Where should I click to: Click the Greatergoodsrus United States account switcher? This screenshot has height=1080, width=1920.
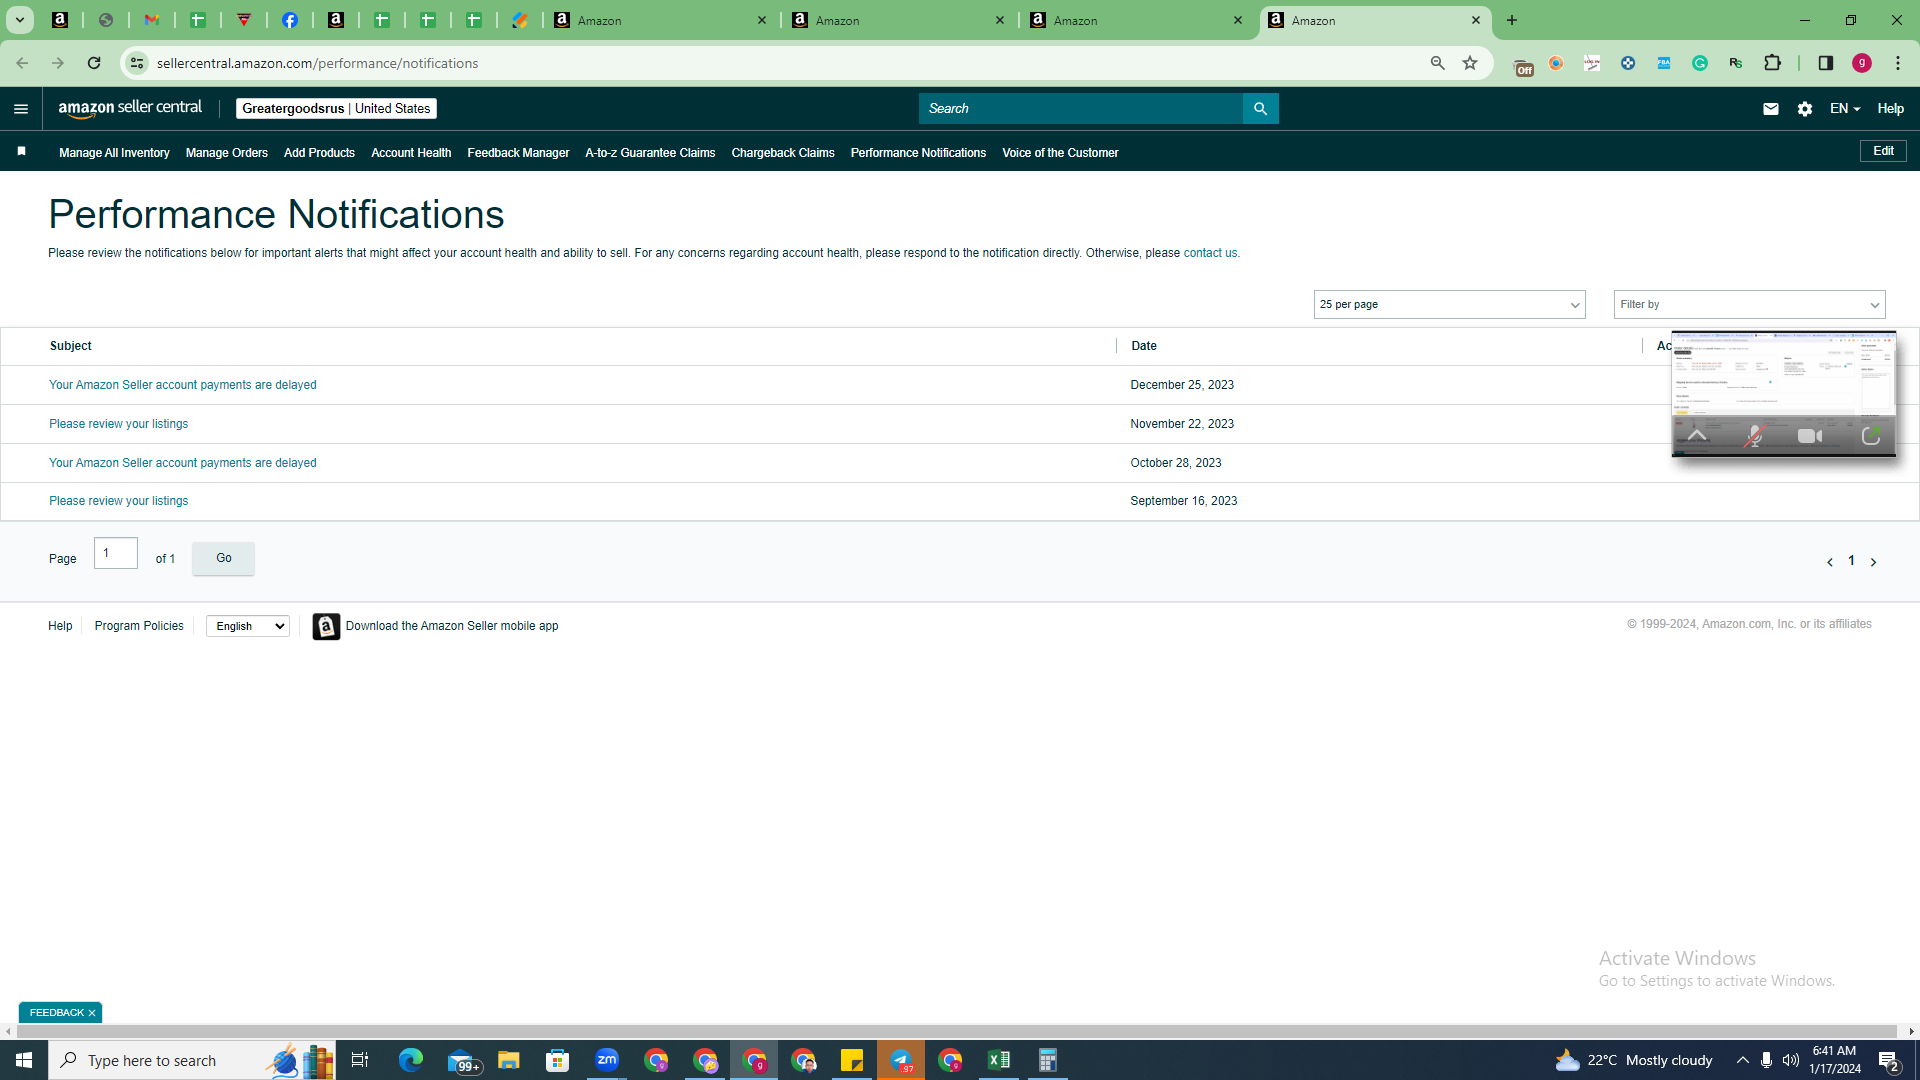[336, 109]
